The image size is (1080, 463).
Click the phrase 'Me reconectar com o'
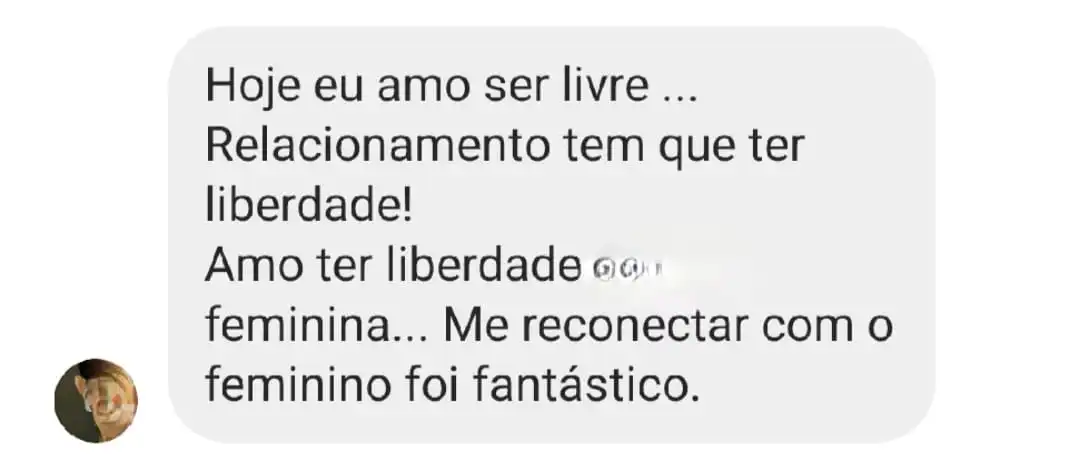668,327
